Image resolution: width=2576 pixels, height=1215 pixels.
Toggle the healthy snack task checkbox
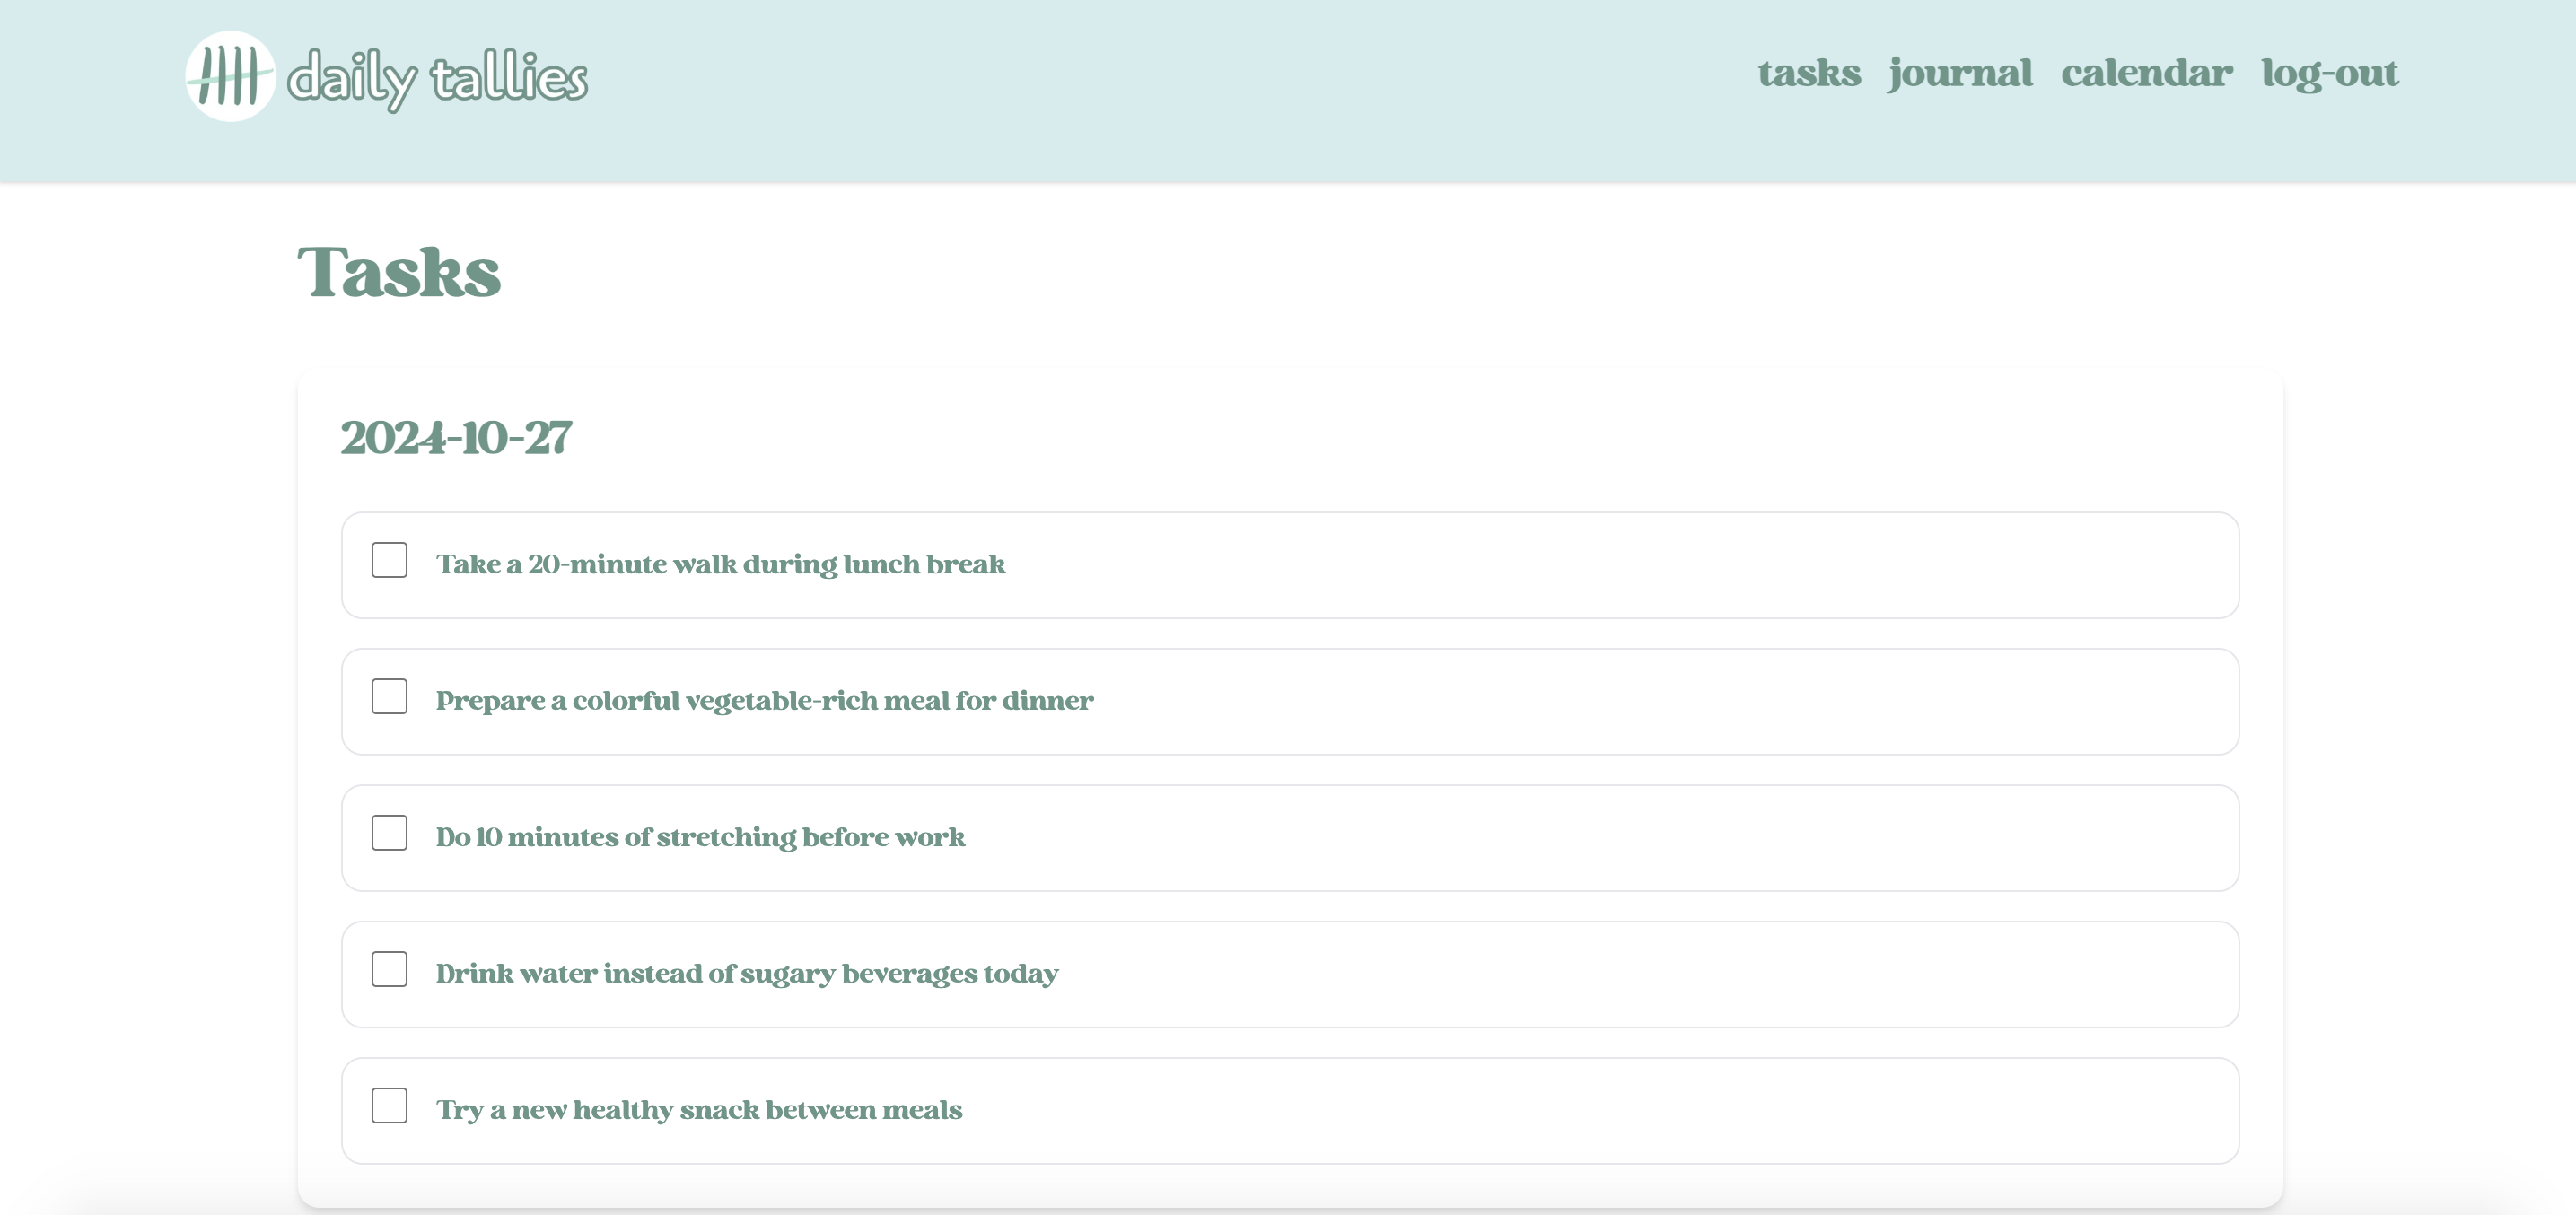pyautogui.click(x=389, y=1106)
